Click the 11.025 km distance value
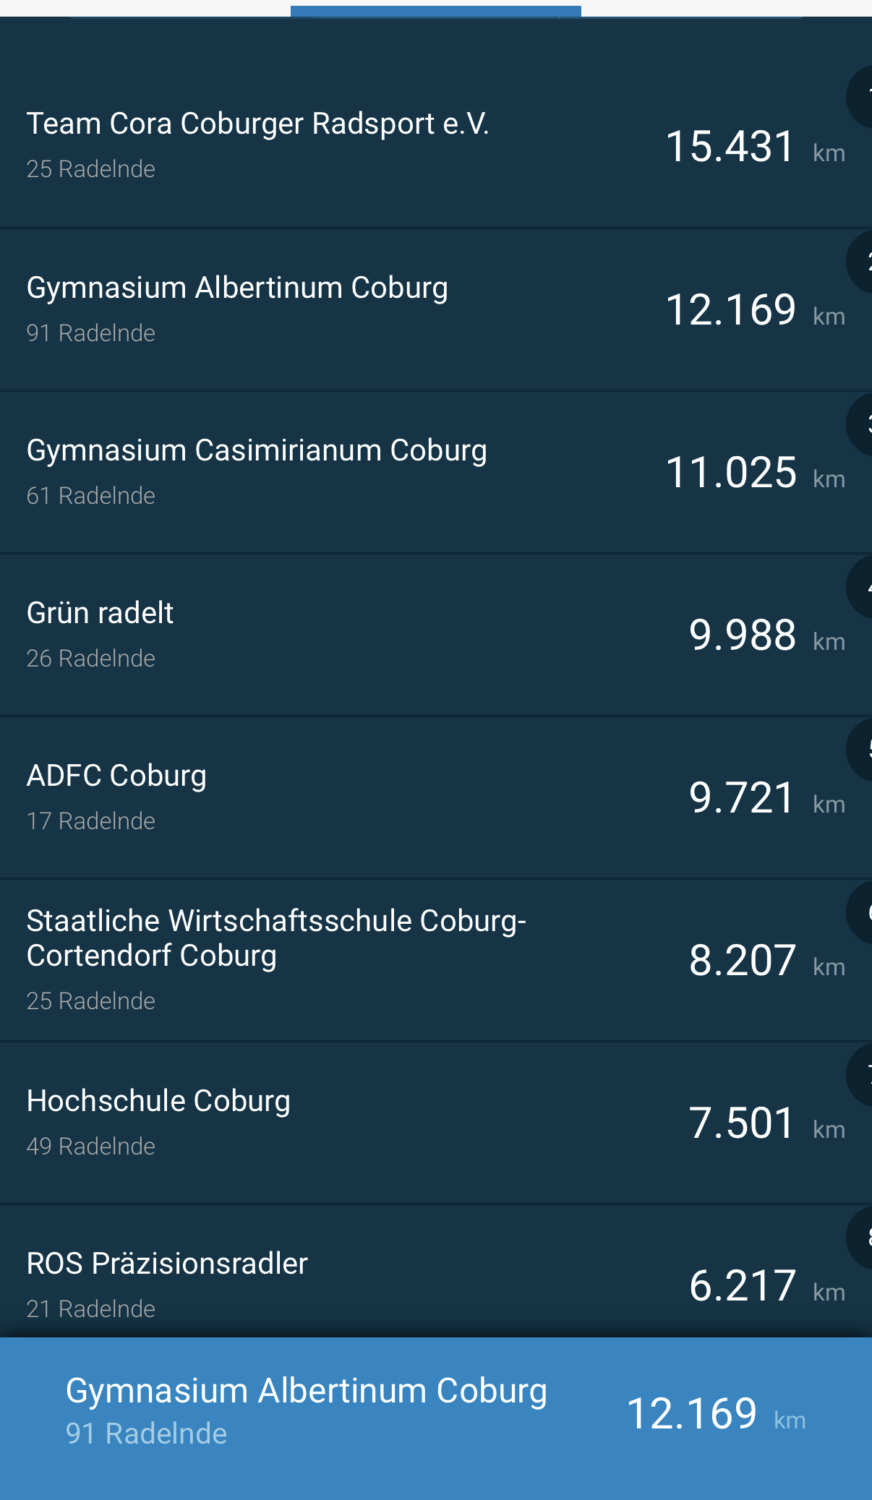The image size is (872, 1500). coord(731,473)
